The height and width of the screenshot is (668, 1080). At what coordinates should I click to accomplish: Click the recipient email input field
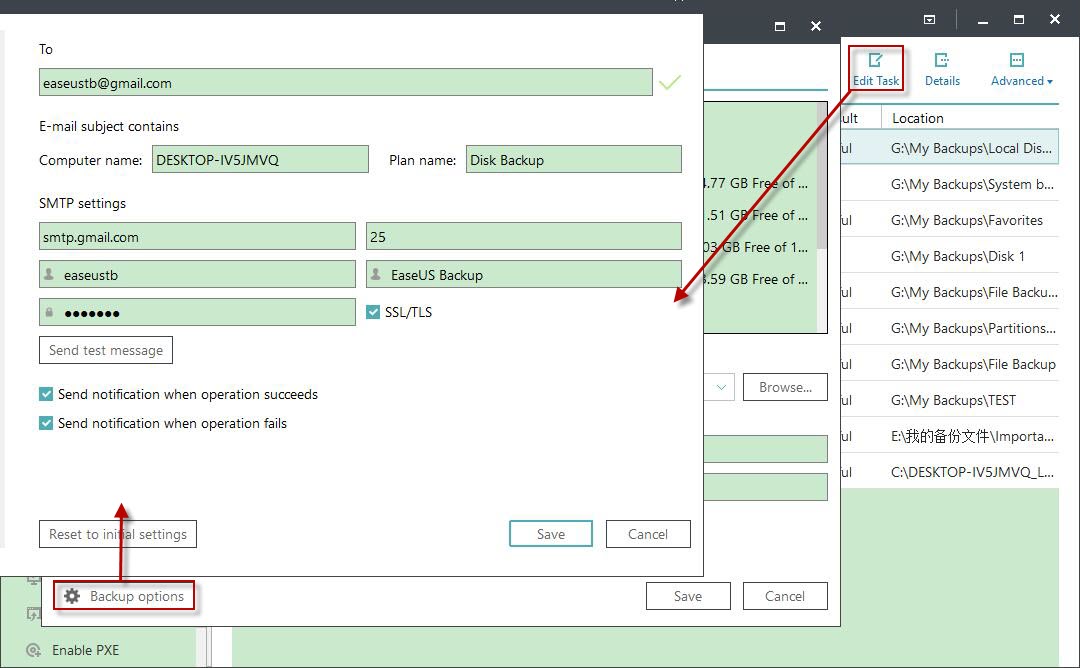pos(345,83)
